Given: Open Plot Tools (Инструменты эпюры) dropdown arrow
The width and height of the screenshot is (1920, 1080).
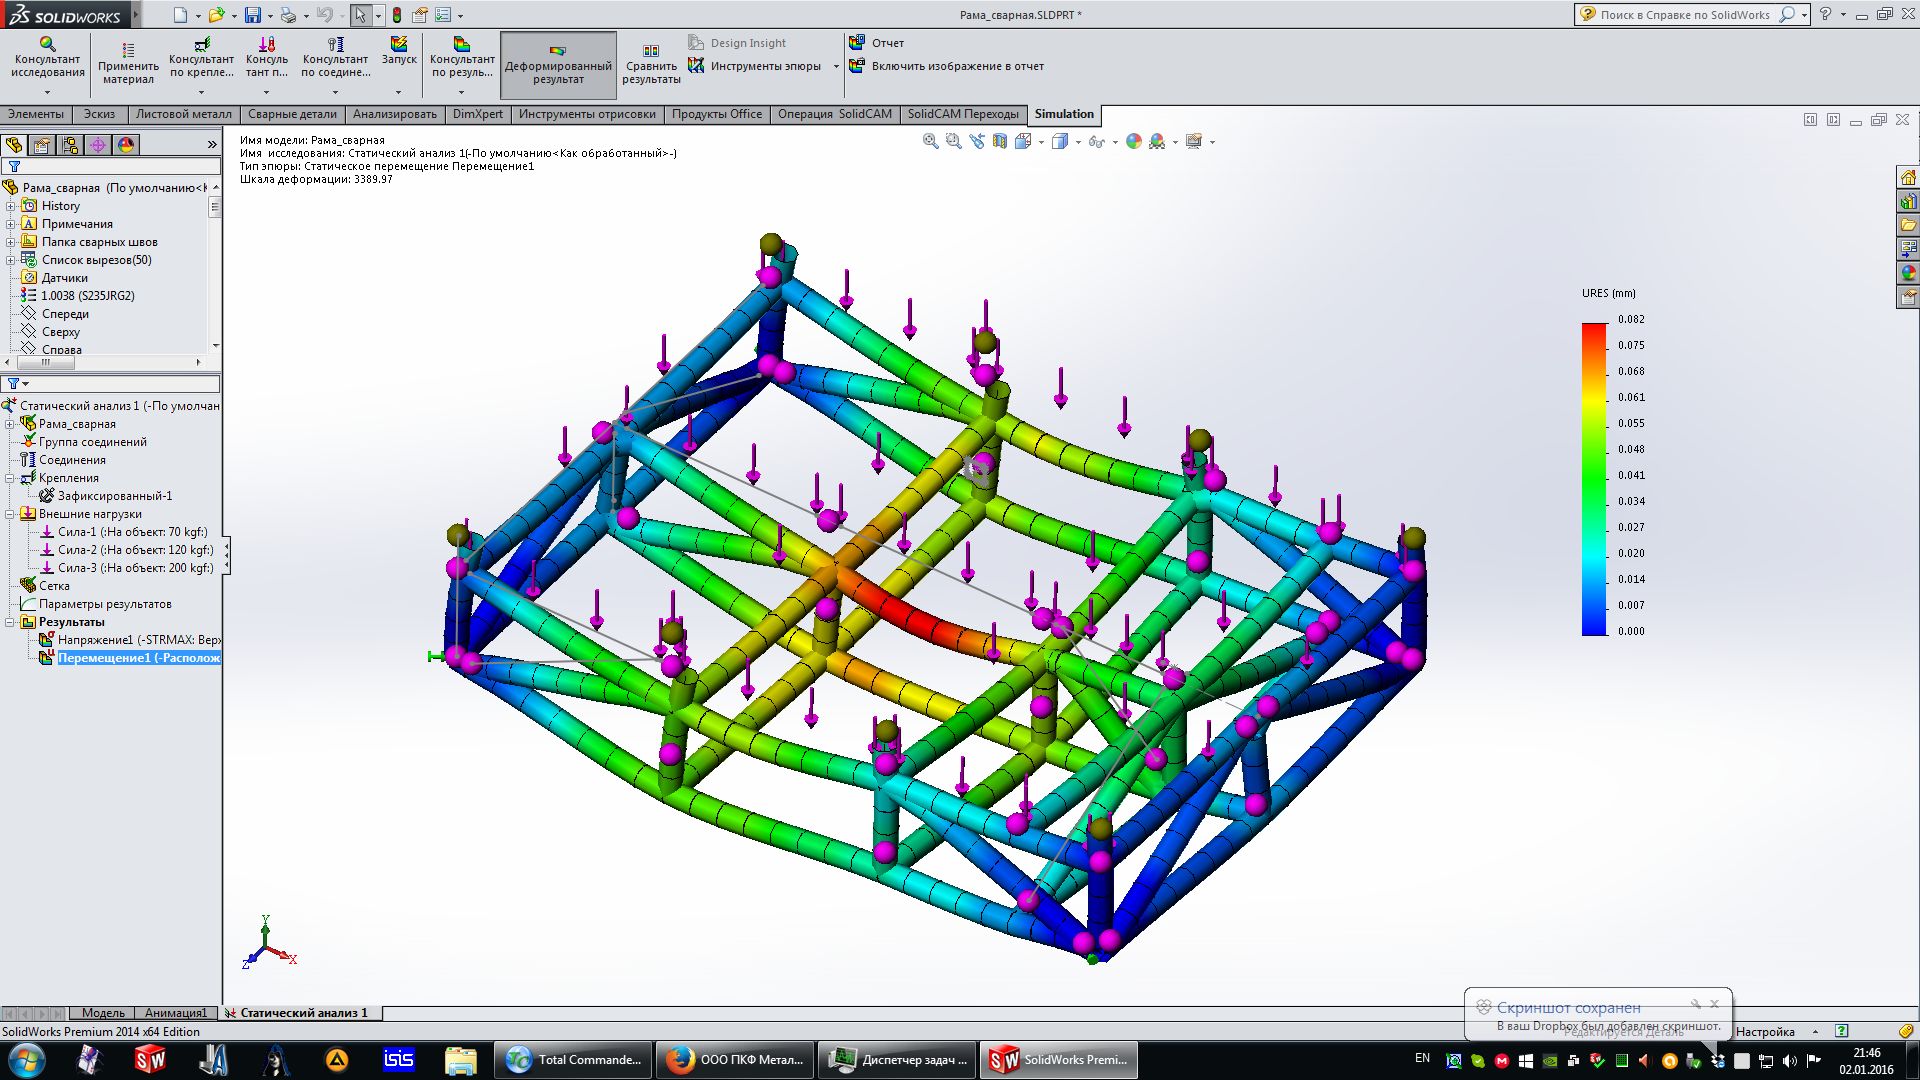Looking at the screenshot, I should click(x=836, y=67).
